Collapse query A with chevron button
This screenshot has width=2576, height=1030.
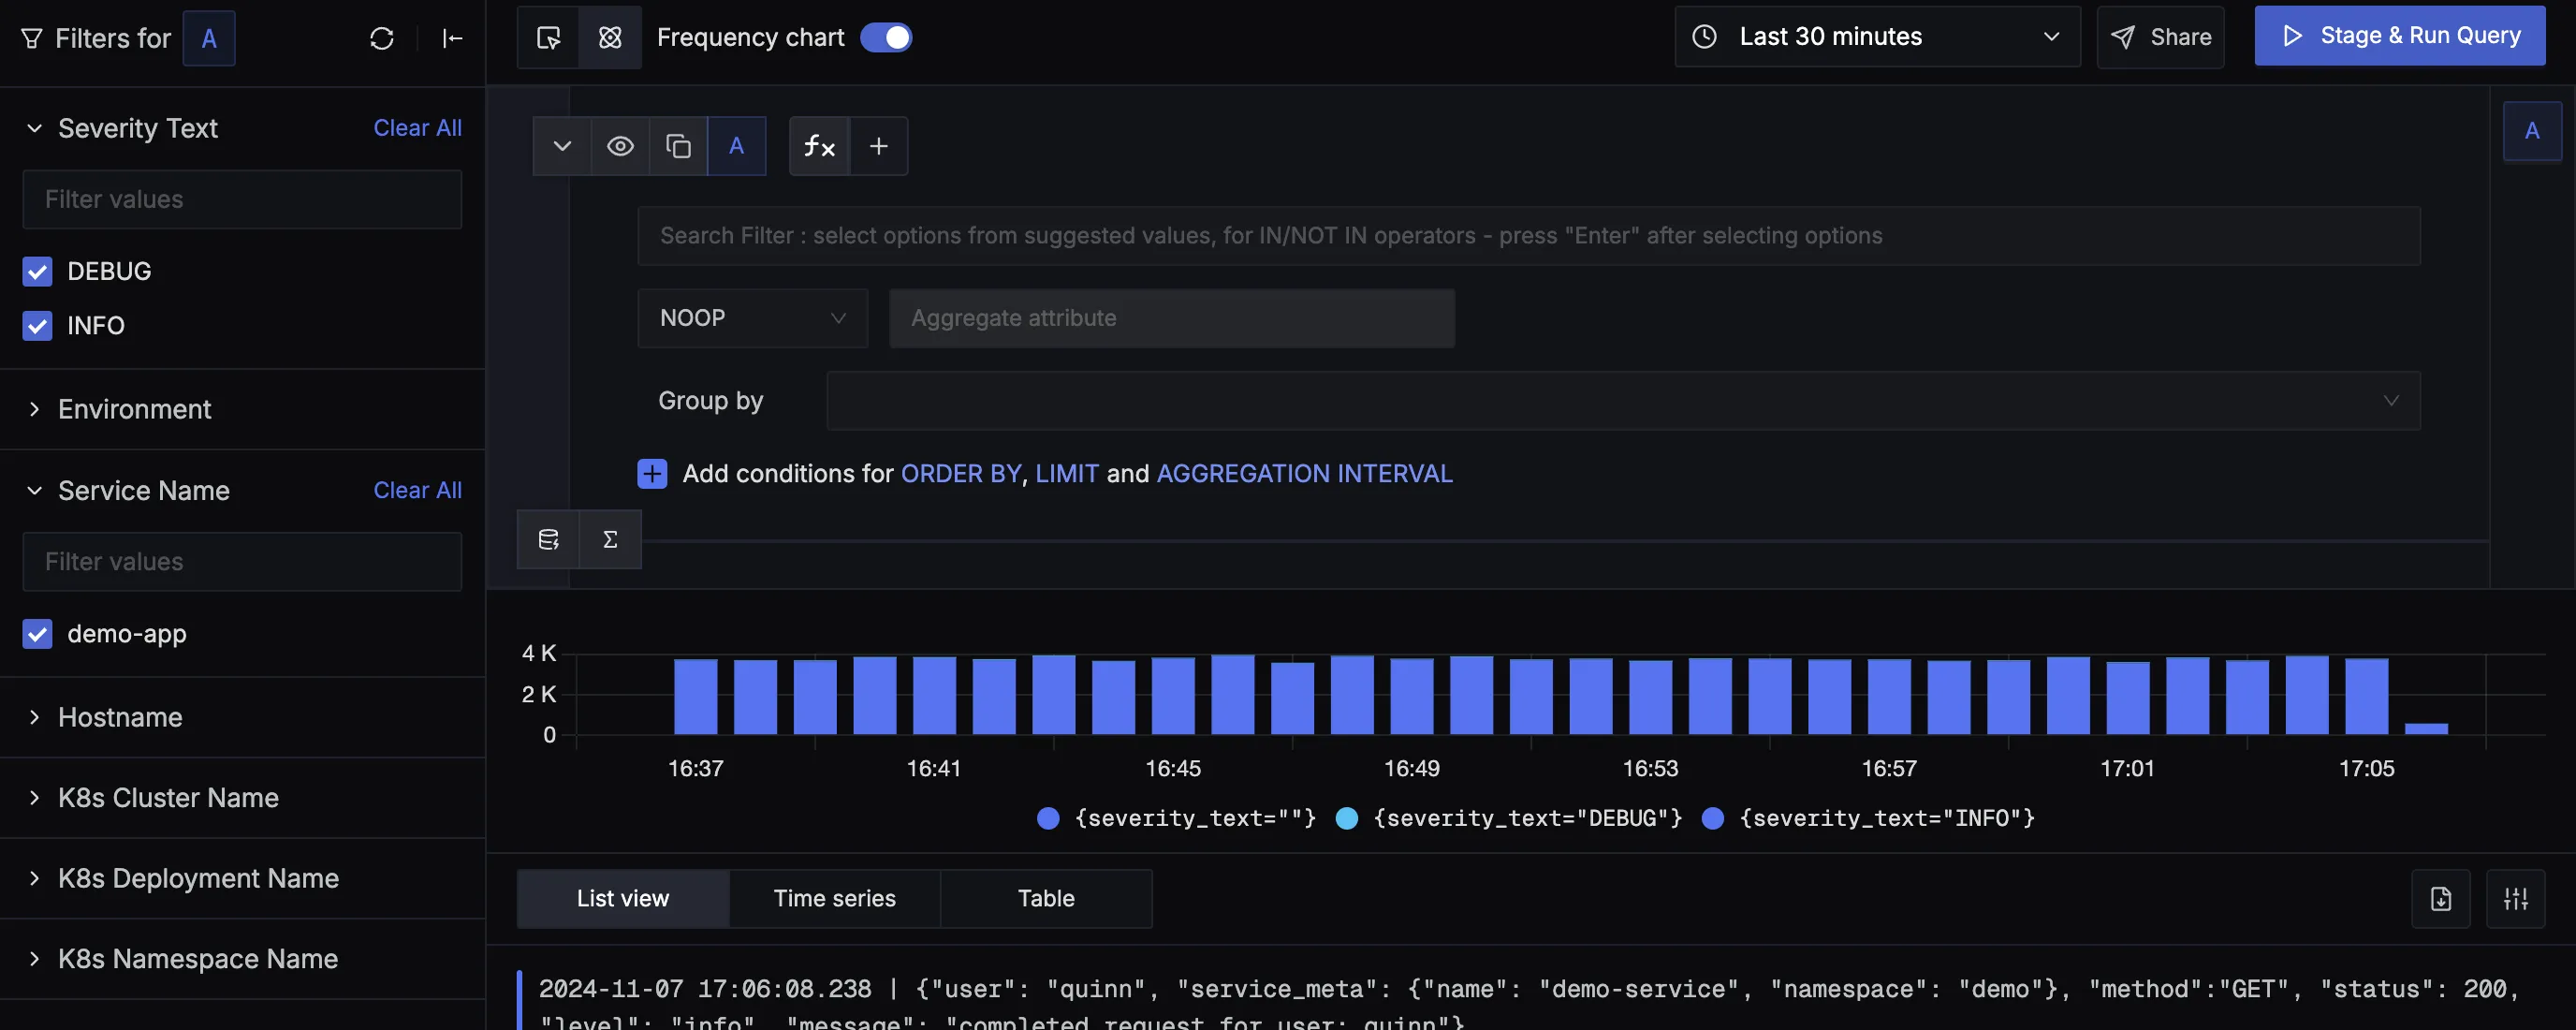[562, 146]
